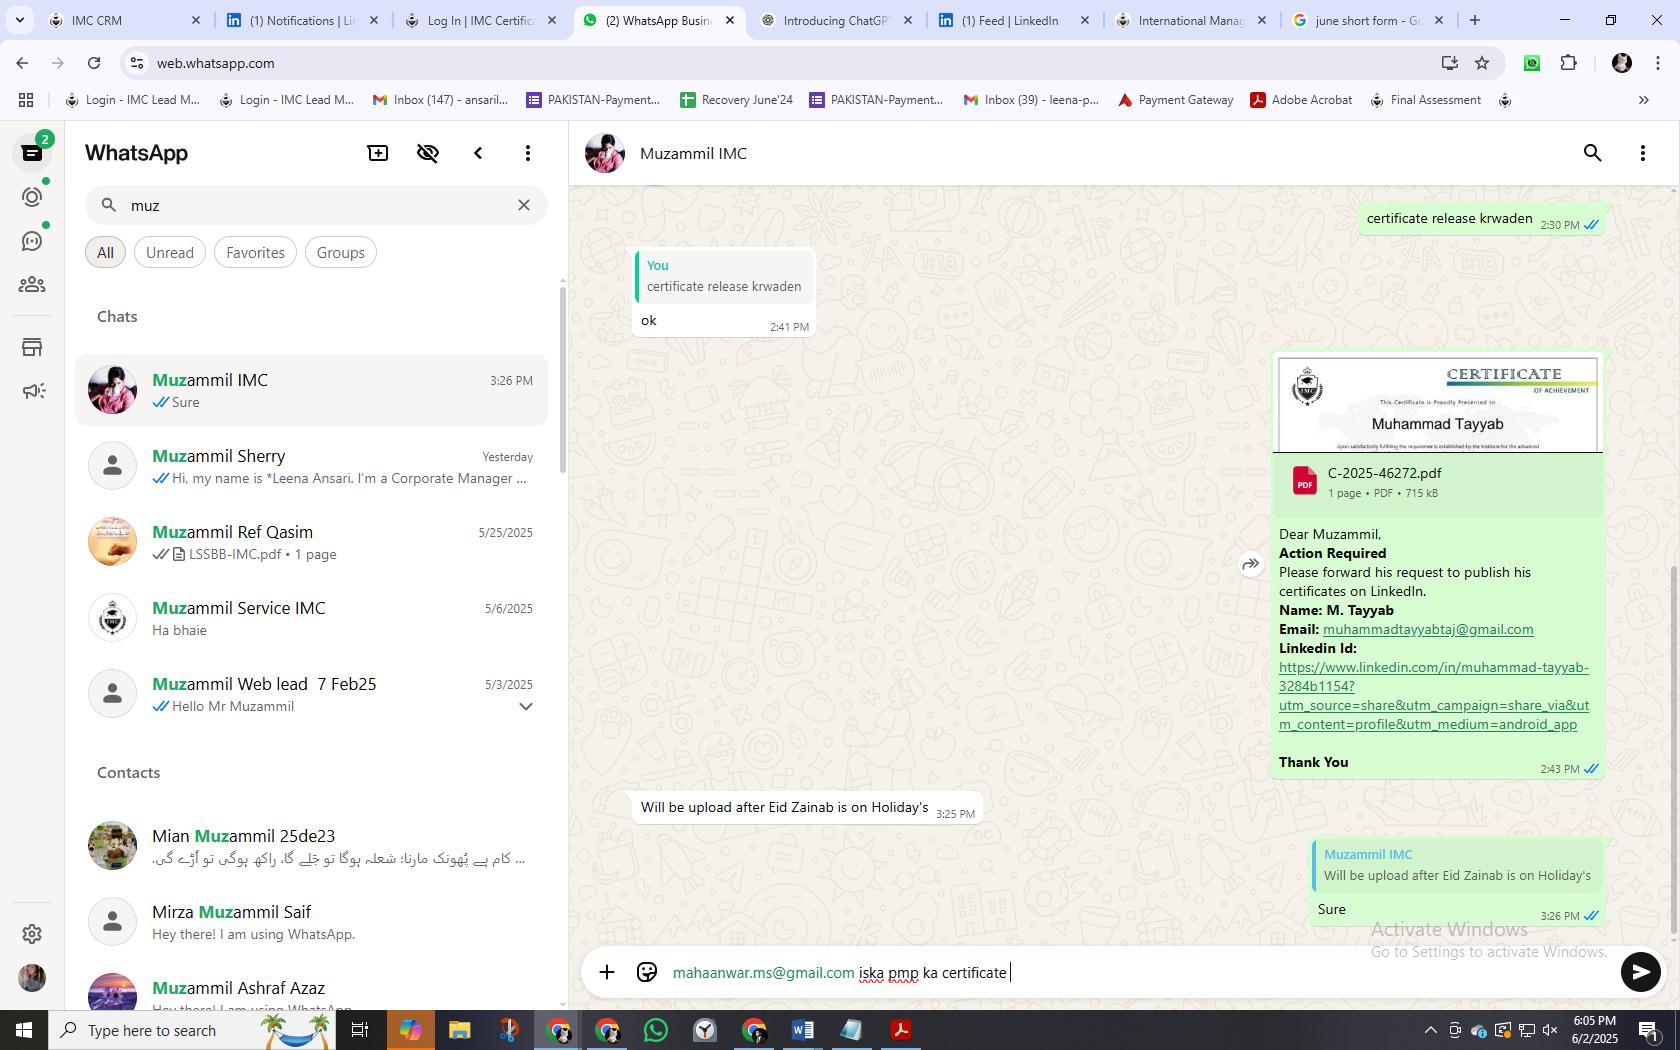This screenshot has width=1680, height=1050.
Task: Switch to the IMC CRM browser tab
Action: [125, 20]
